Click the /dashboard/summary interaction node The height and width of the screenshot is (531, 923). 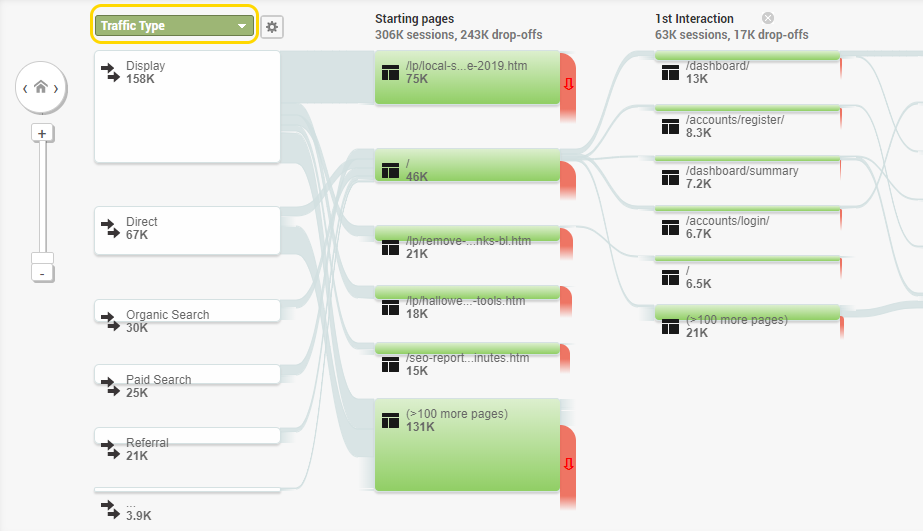(x=748, y=160)
